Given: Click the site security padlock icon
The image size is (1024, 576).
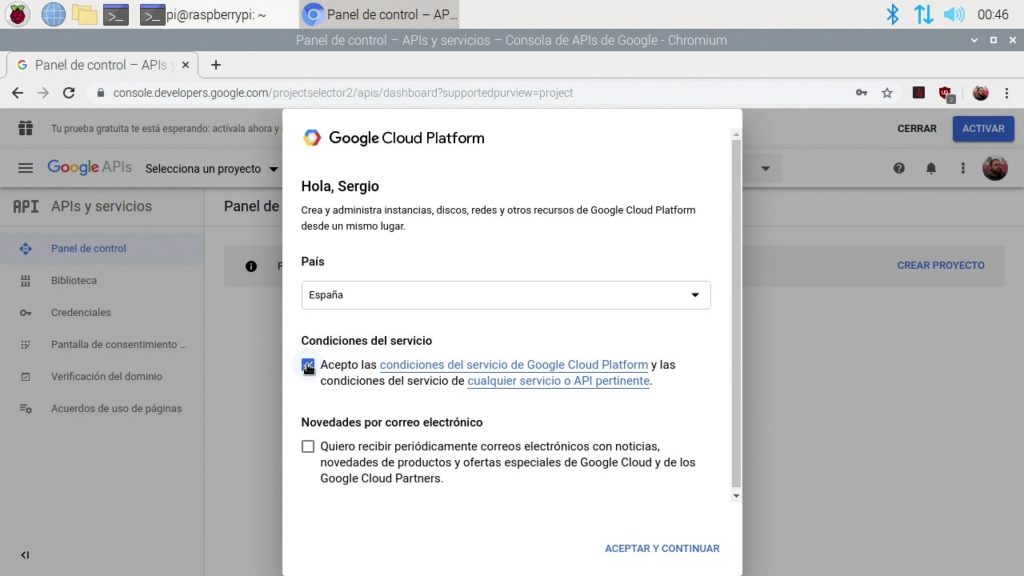Looking at the screenshot, I should coord(100,93).
